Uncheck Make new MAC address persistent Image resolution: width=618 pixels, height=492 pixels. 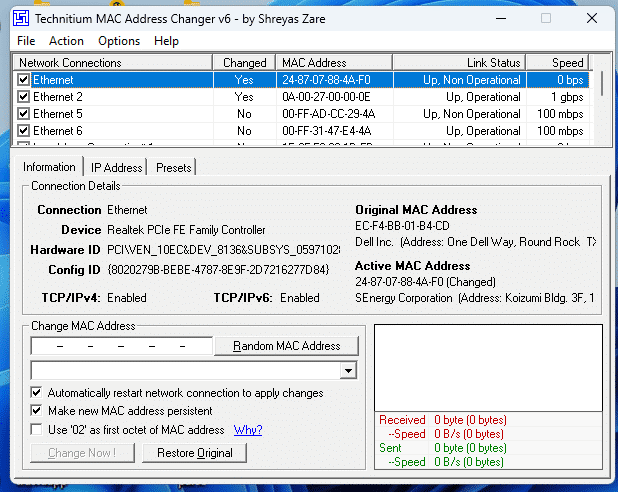pyautogui.click(x=37, y=411)
